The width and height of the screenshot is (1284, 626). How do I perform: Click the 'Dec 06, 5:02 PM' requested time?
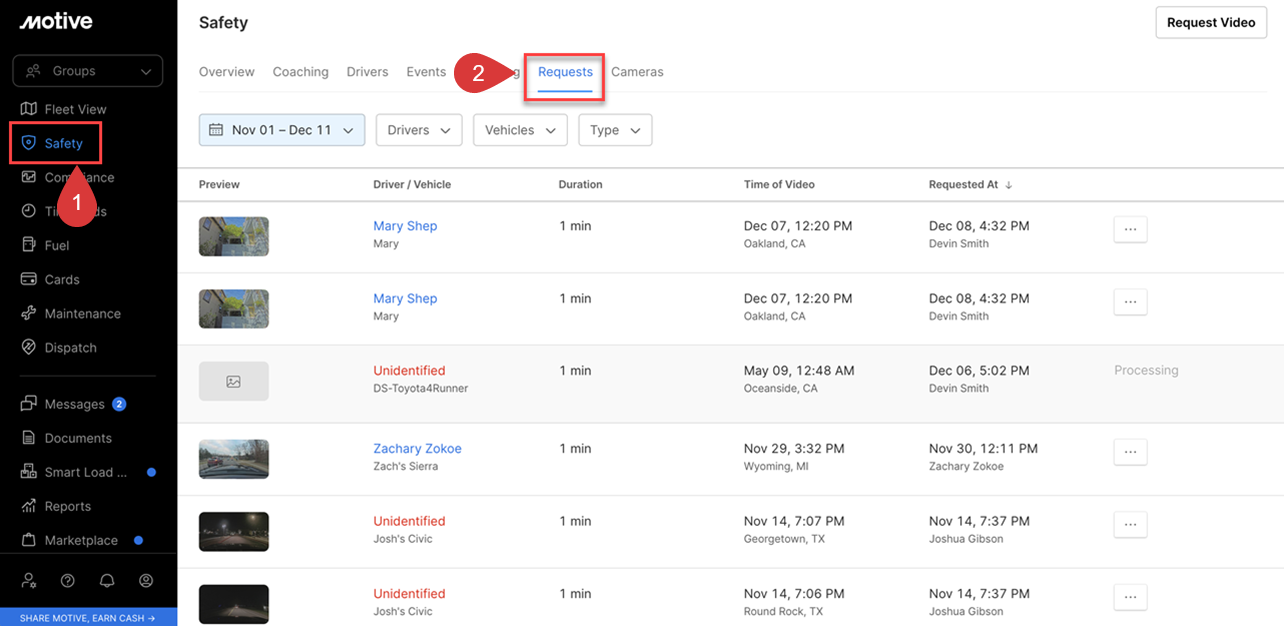979,371
